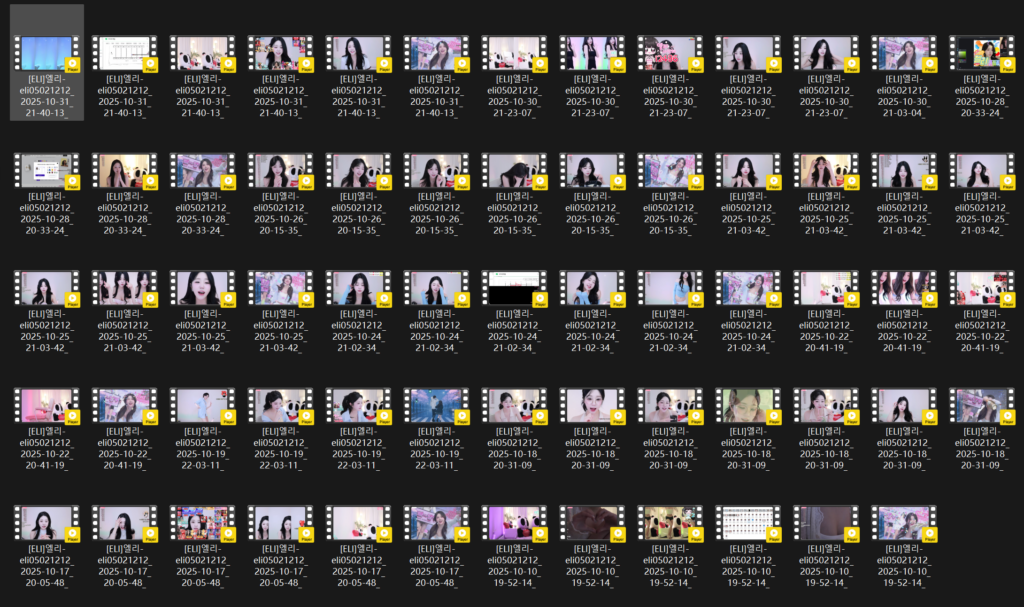The image size is (1024, 607).
Task: Select the first 2025-10-25 21-03-42 video file
Action: (747, 171)
